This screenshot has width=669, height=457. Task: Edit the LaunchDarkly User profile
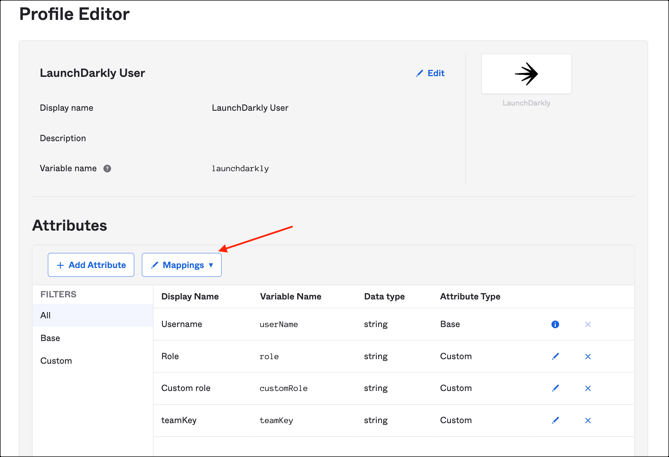pyautogui.click(x=430, y=73)
